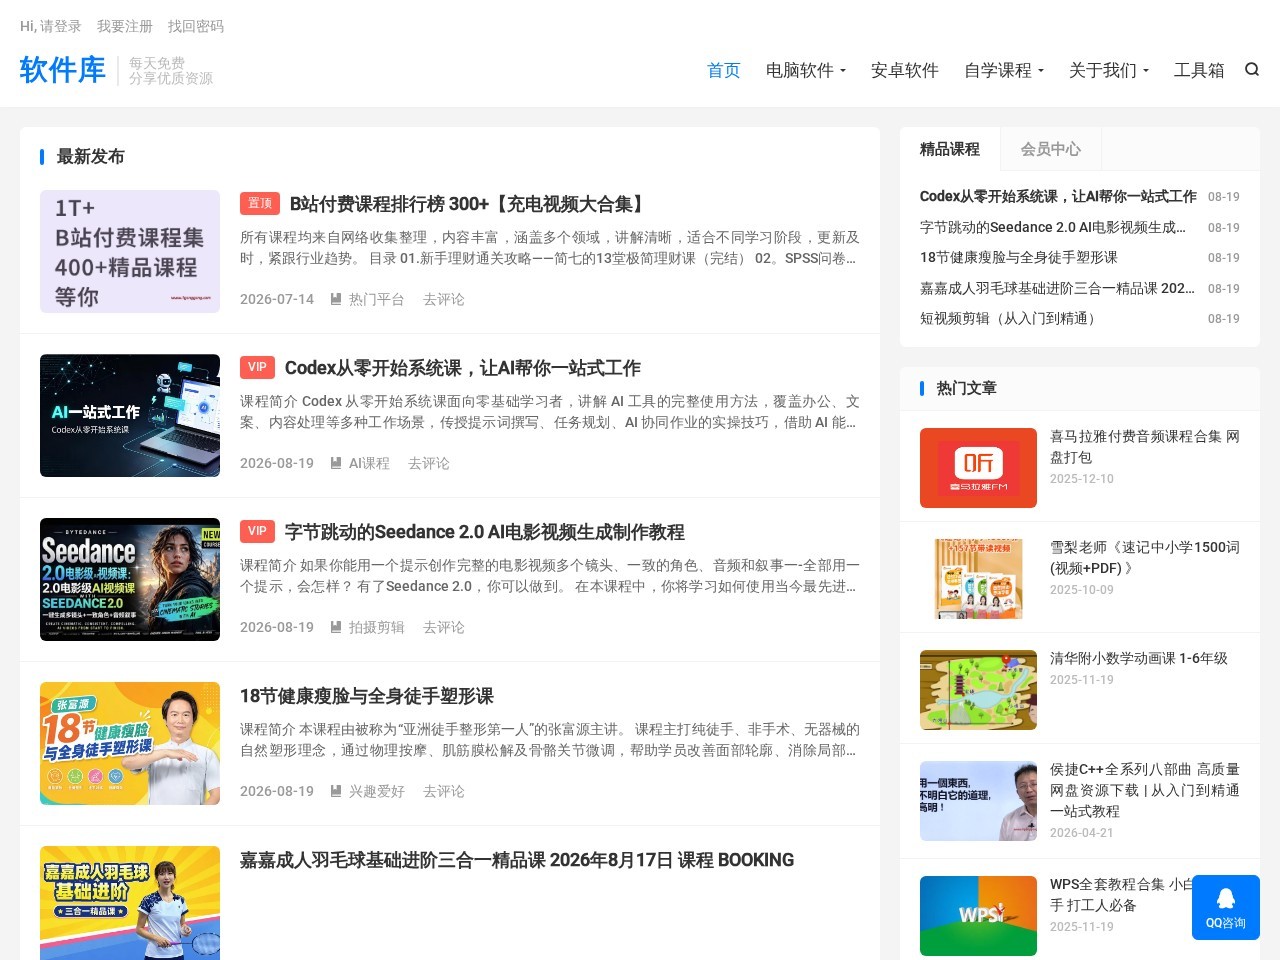Go to 首页 in navigation

[724, 70]
